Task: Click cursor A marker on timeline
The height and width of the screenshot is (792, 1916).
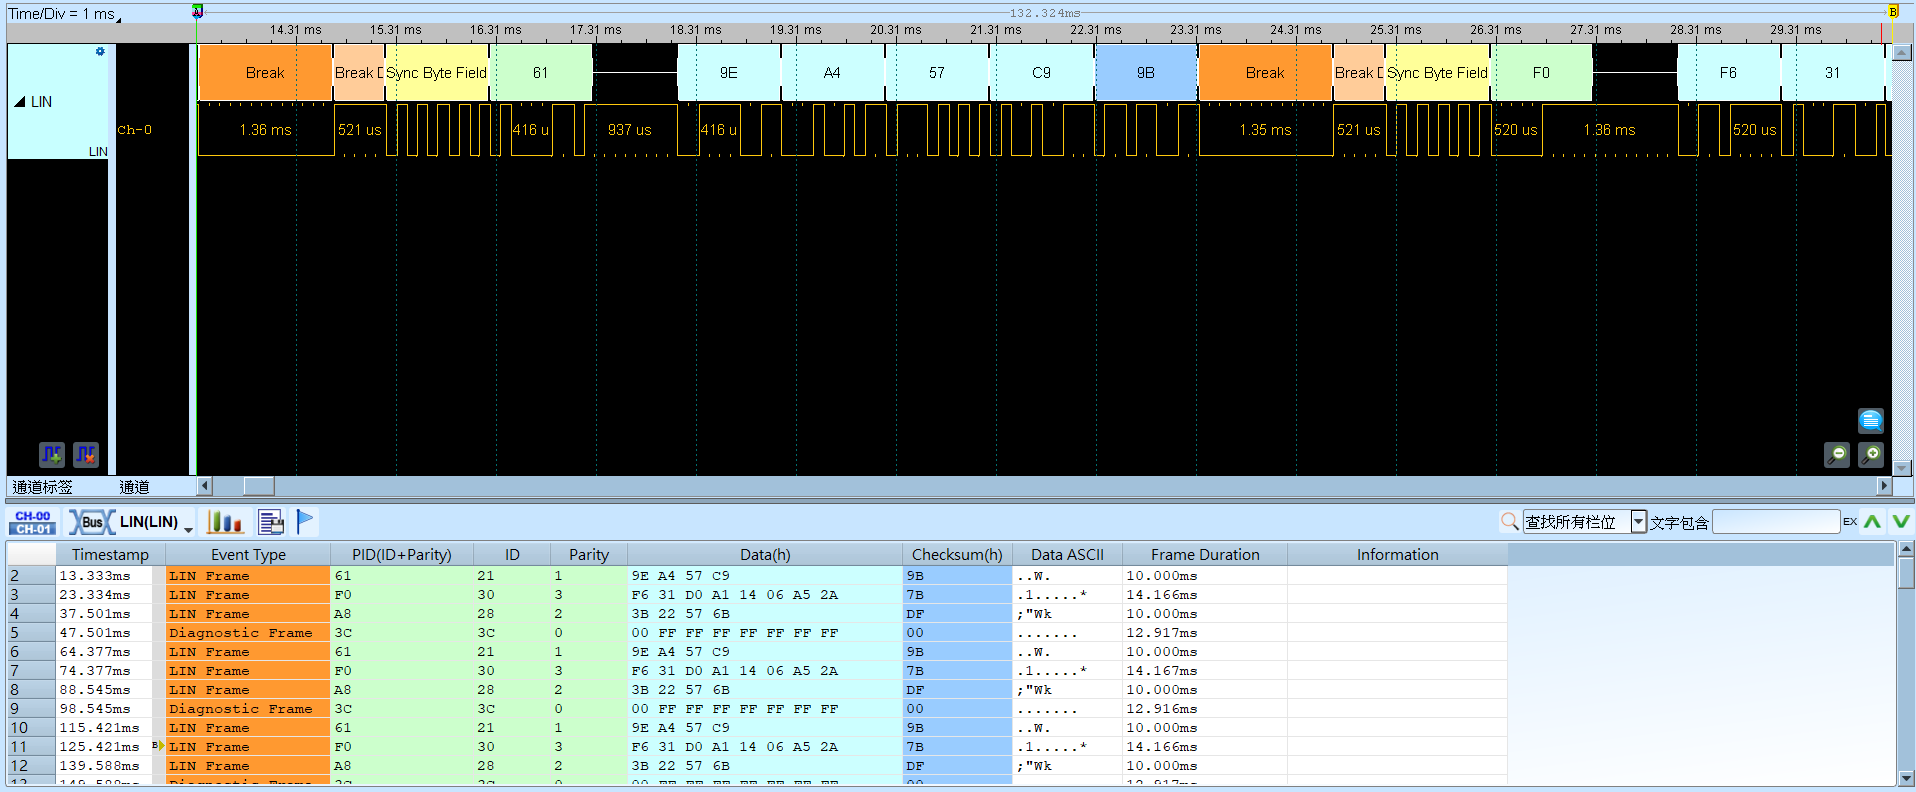Action: pyautogui.click(x=198, y=11)
